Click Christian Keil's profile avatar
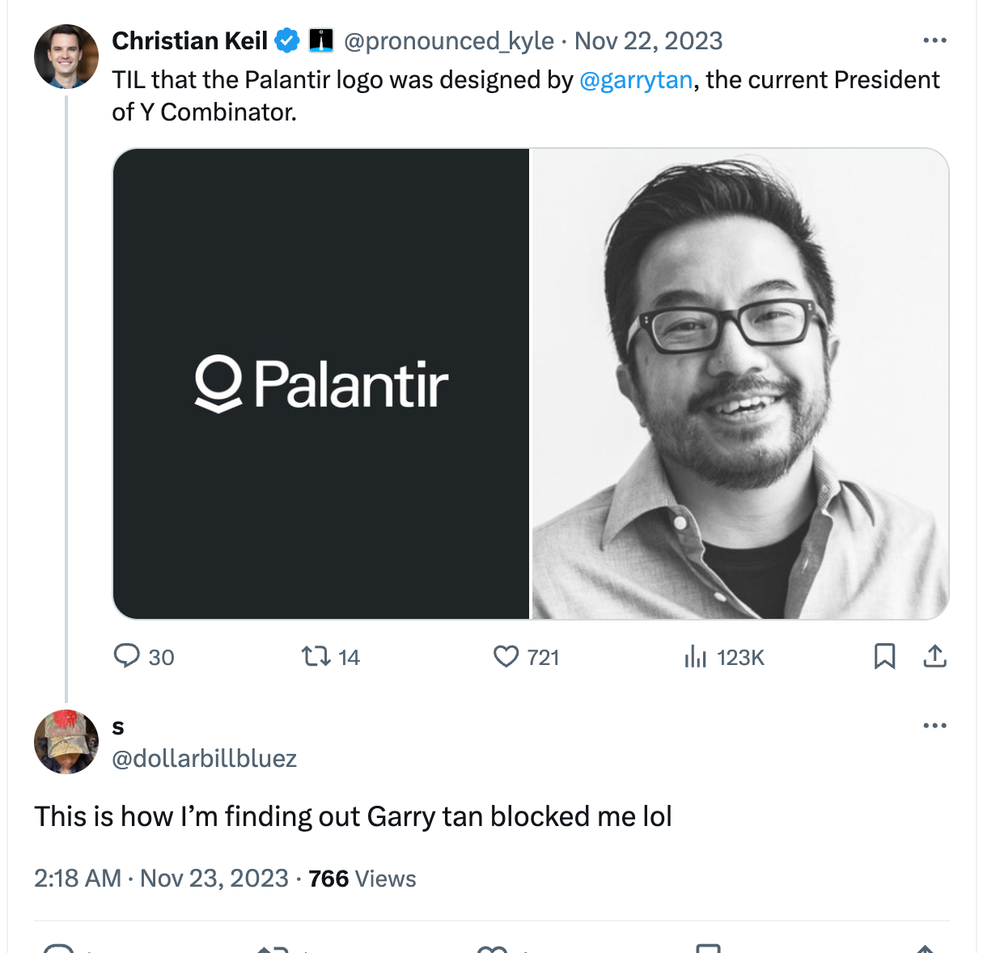The height and width of the screenshot is (953, 1000). [65, 55]
